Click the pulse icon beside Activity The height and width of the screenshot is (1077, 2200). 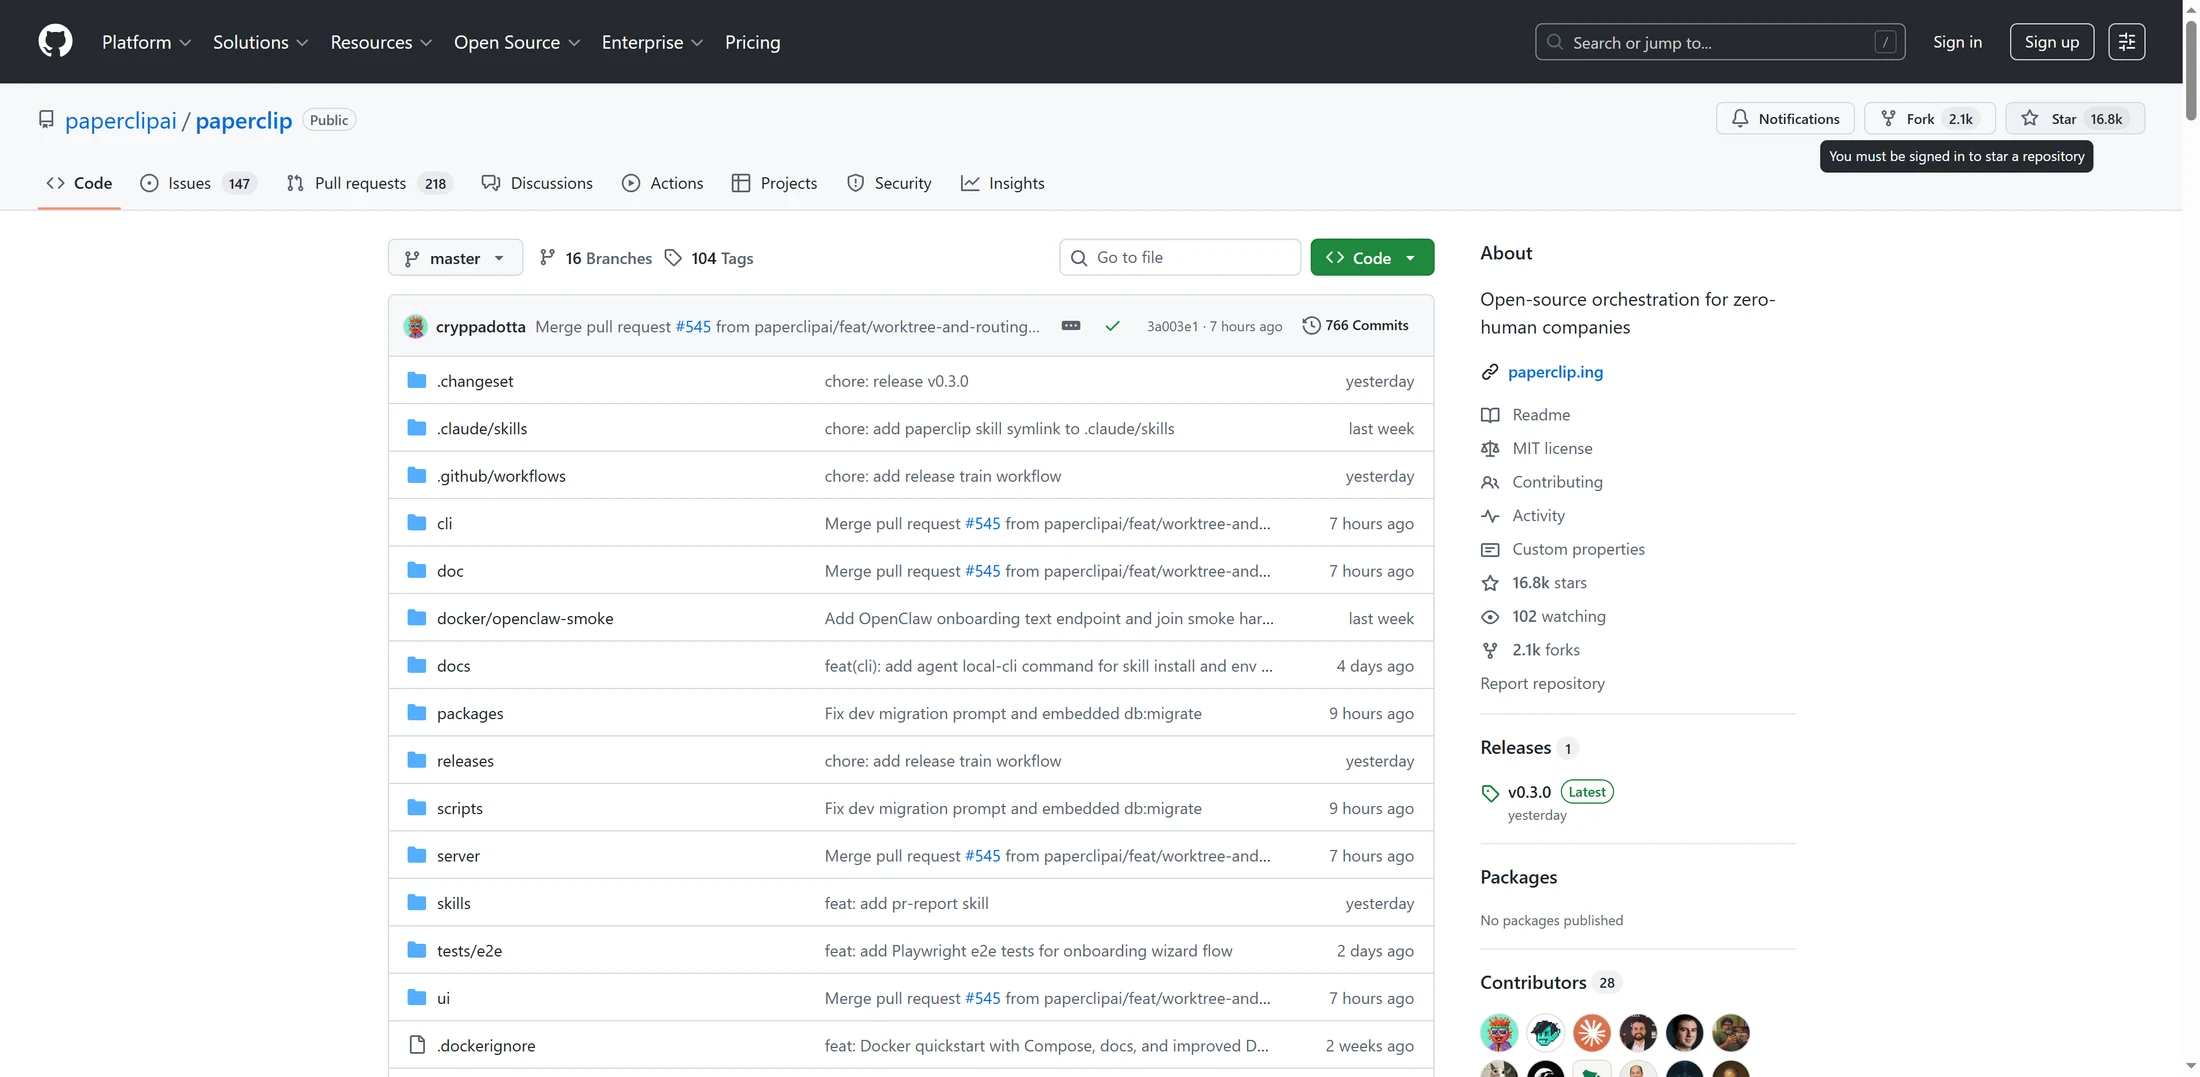click(1490, 516)
